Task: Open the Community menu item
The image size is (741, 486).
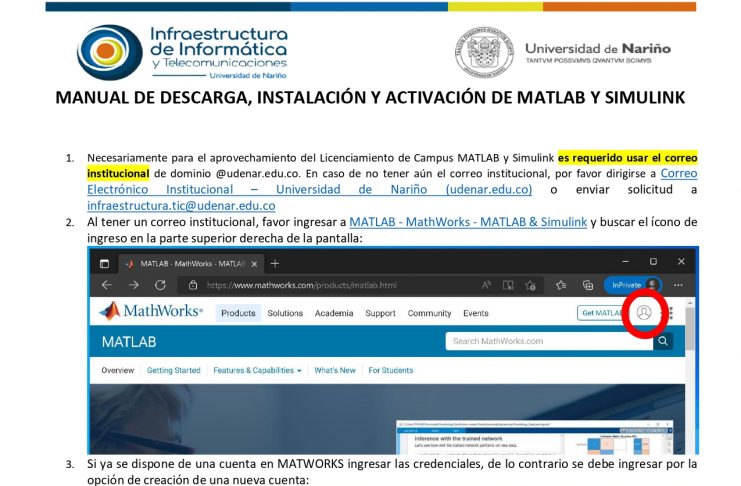Action: pos(430,313)
